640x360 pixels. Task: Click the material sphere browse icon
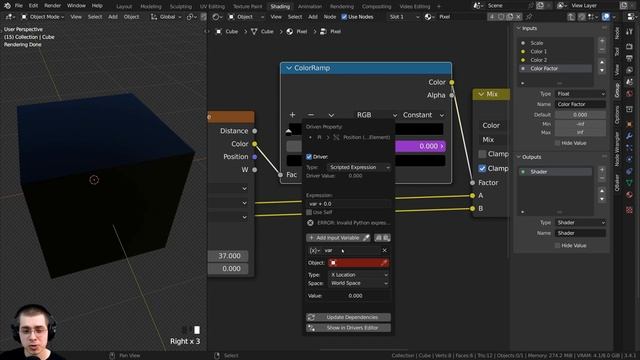[x=429, y=17]
